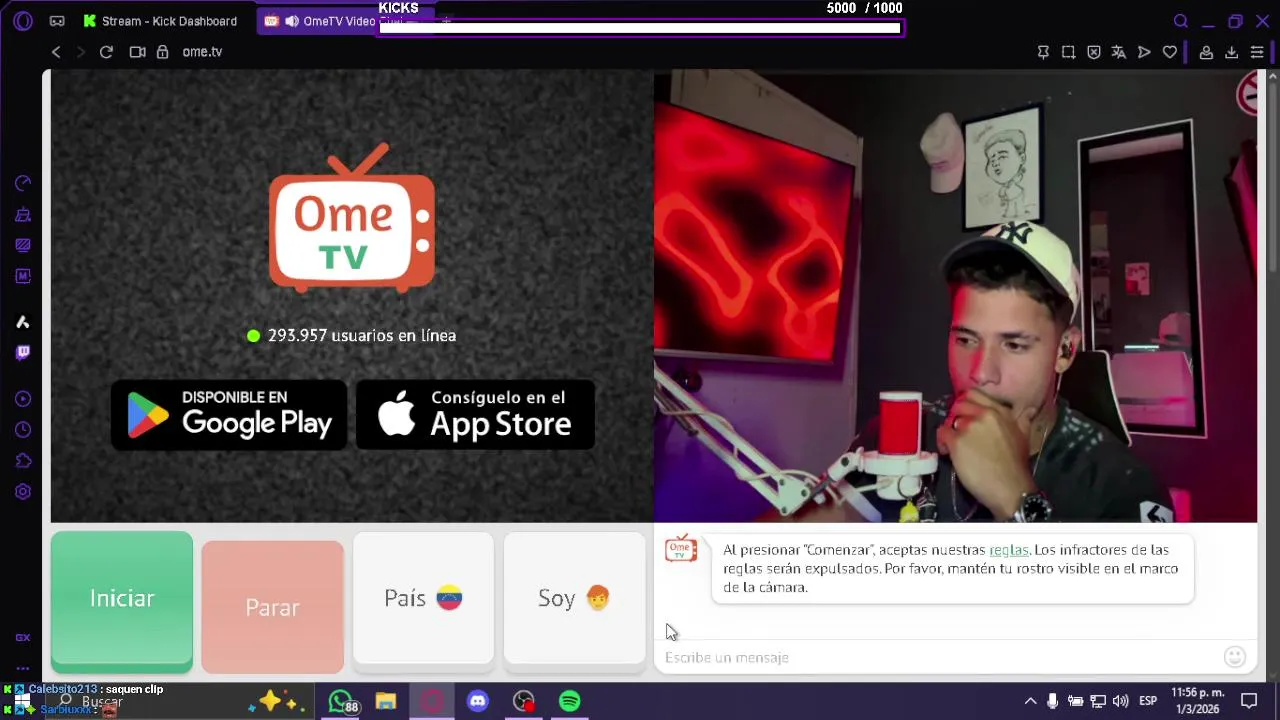Open GX Control speedometer in sidebar
1280x720 pixels.
(23, 183)
